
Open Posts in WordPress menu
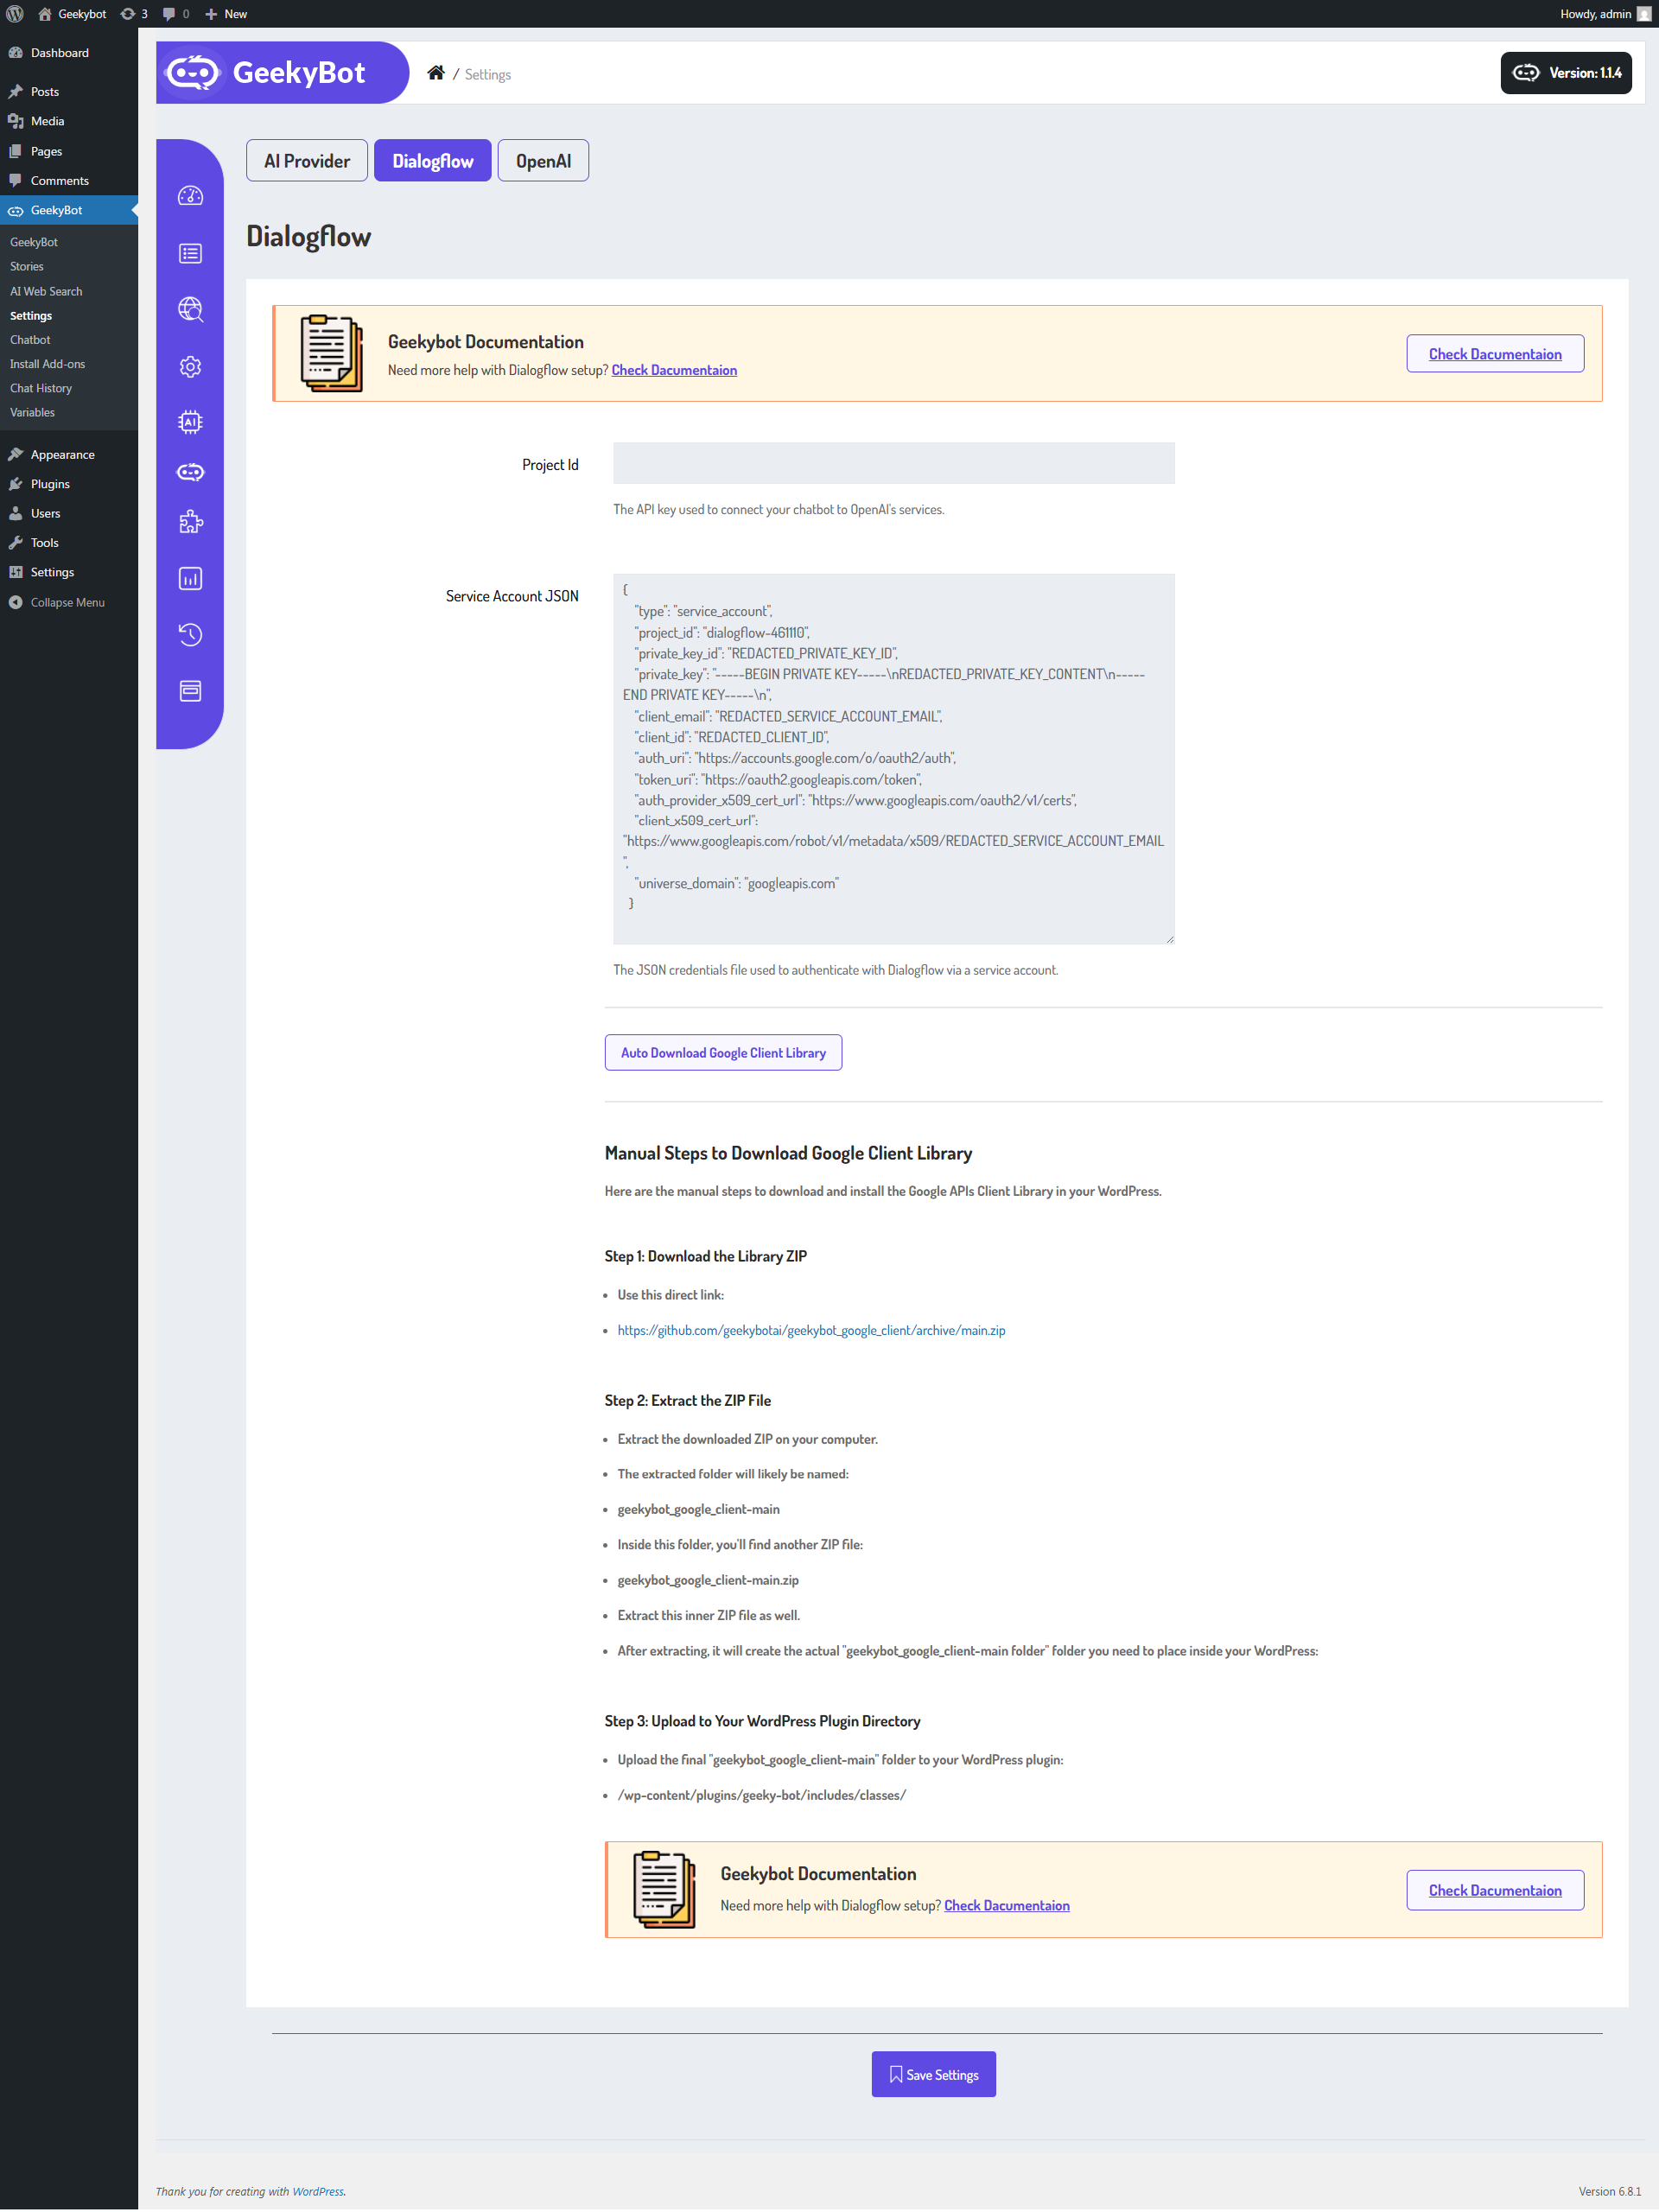69,91
